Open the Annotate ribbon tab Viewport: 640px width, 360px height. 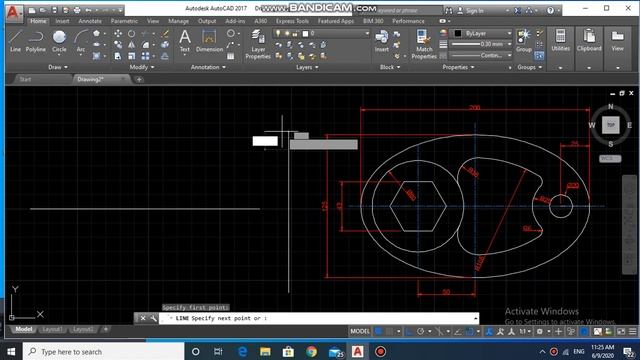pyautogui.click(x=90, y=21)
